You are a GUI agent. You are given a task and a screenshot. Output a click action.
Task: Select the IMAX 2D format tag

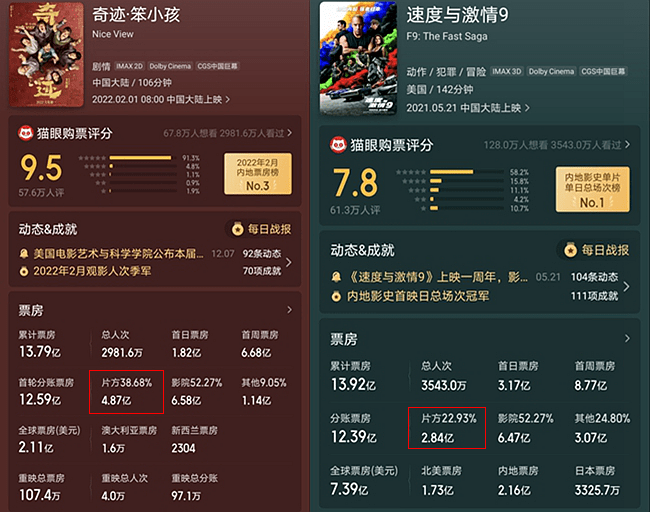point(129,66)
